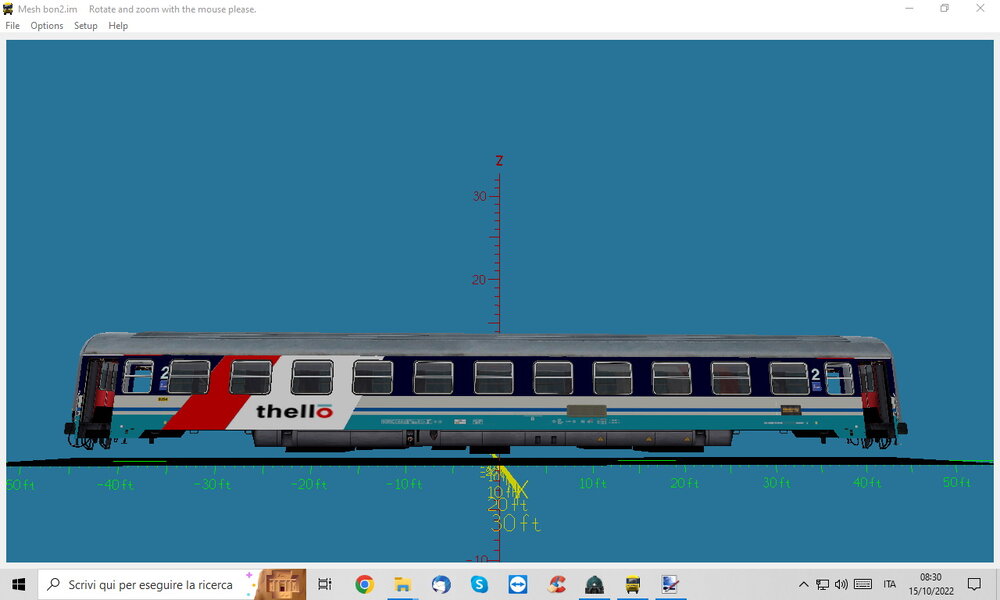Switch the ITA input language
Screen dimensions: 1000x600
click(890, 584)
